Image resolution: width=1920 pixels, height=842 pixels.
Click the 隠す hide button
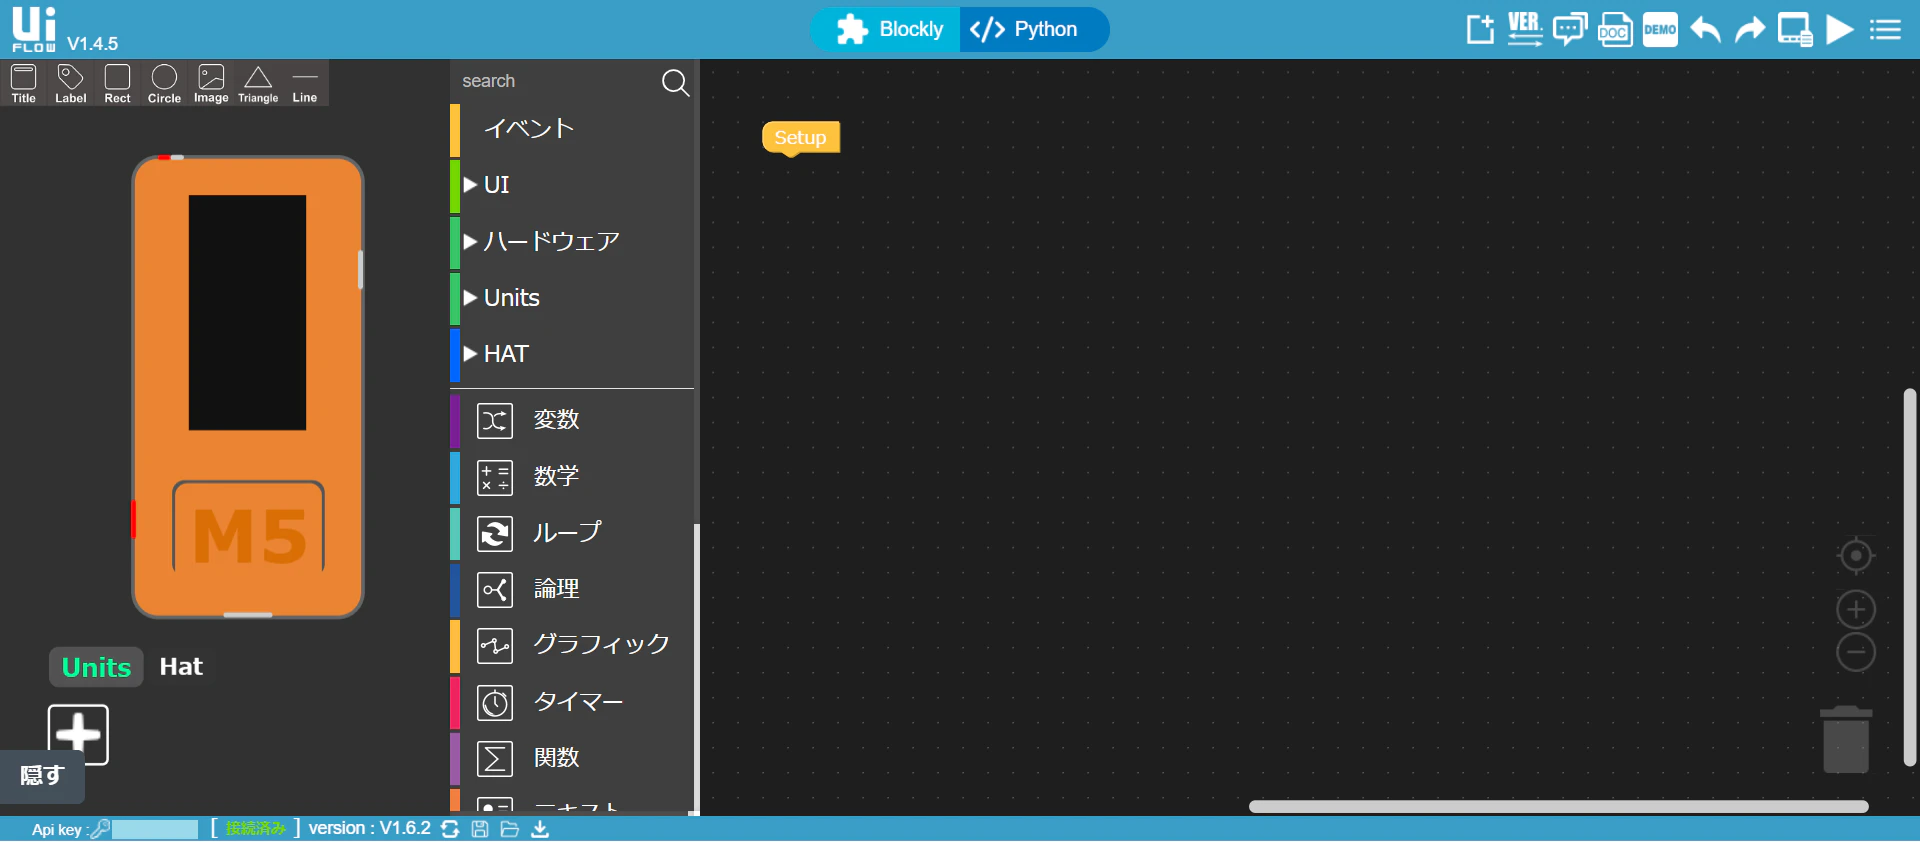coord(42,776)
